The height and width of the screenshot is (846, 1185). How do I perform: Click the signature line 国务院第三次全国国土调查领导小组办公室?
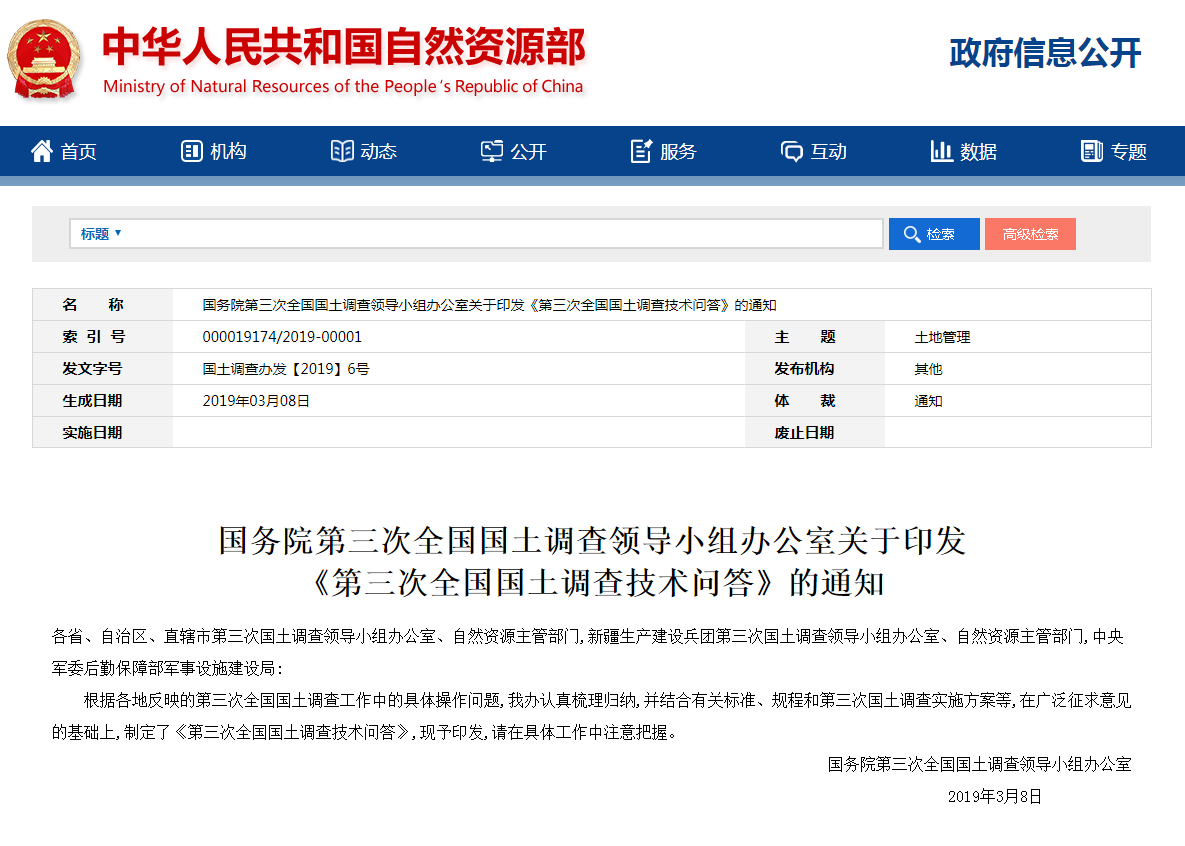[x=979, y=764]
